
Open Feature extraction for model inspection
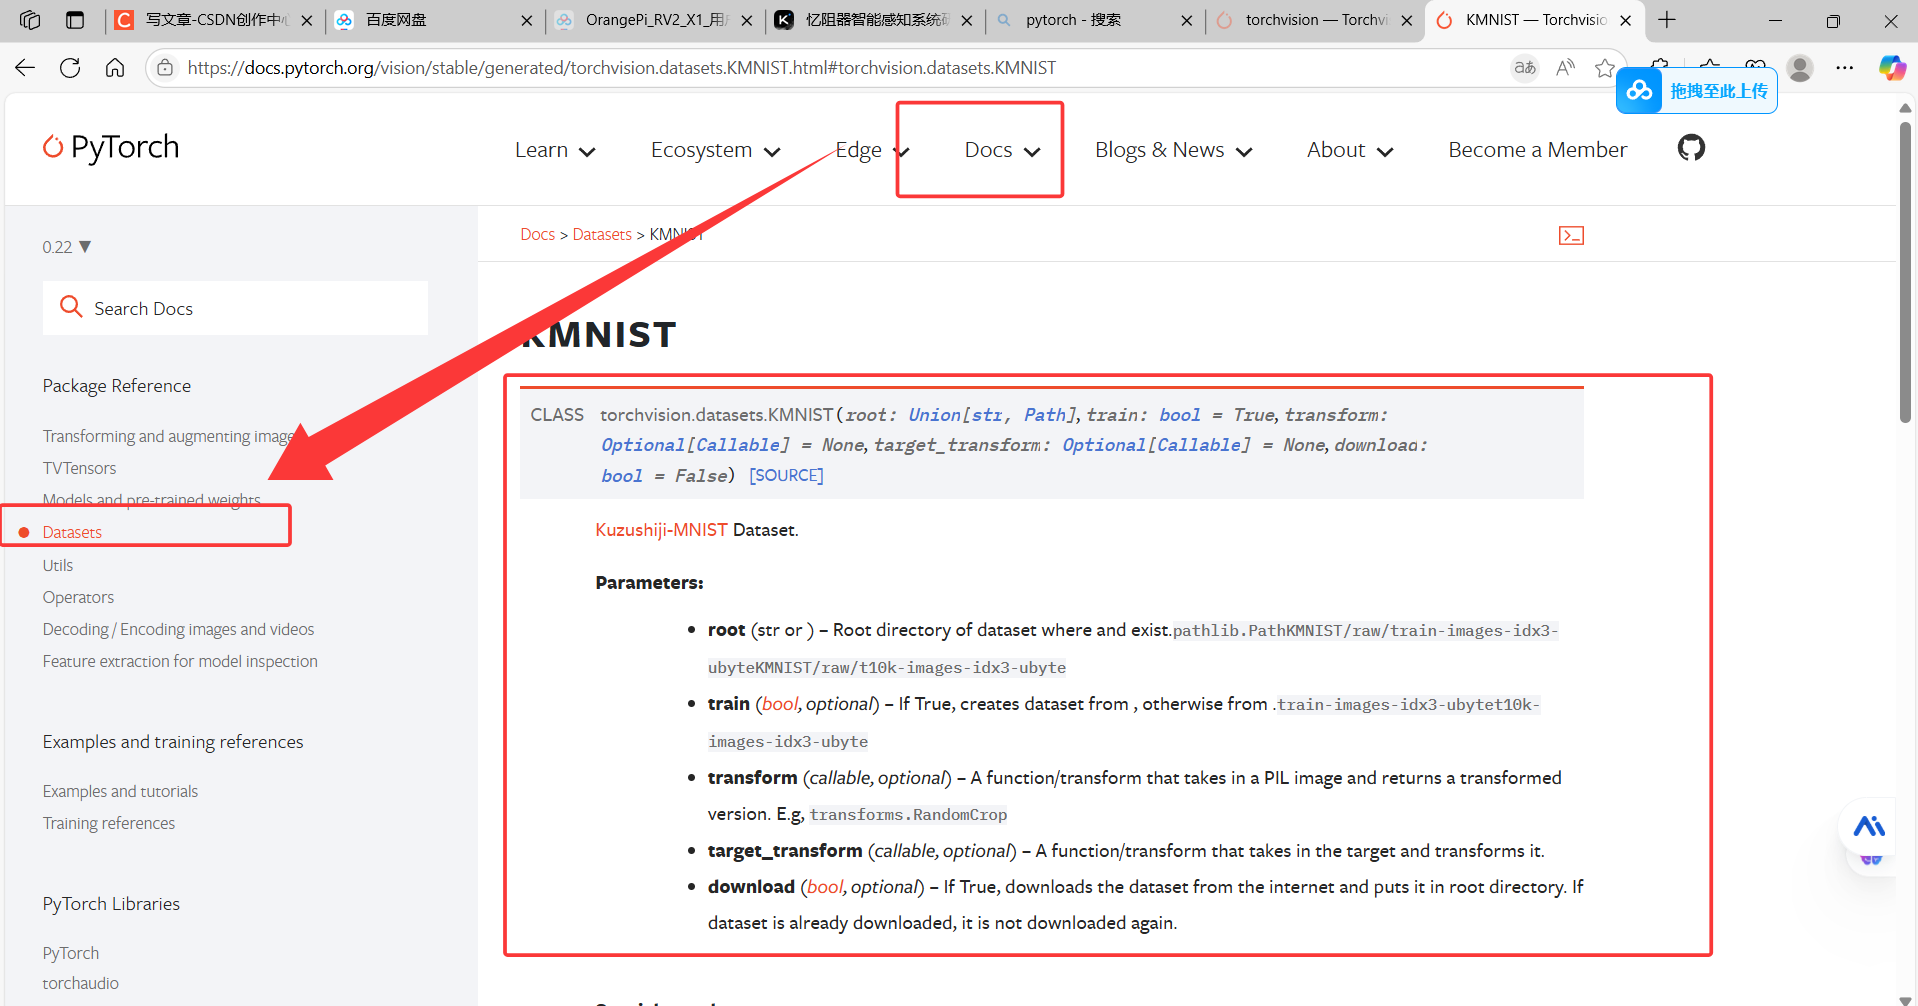[x=180, y=661]
